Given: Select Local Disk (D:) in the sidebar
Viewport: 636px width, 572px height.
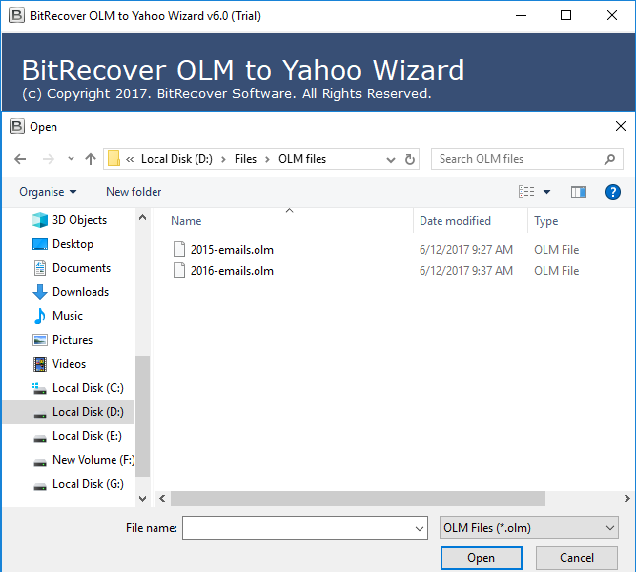Looking at the screenshot, I should tap(88, 412).
